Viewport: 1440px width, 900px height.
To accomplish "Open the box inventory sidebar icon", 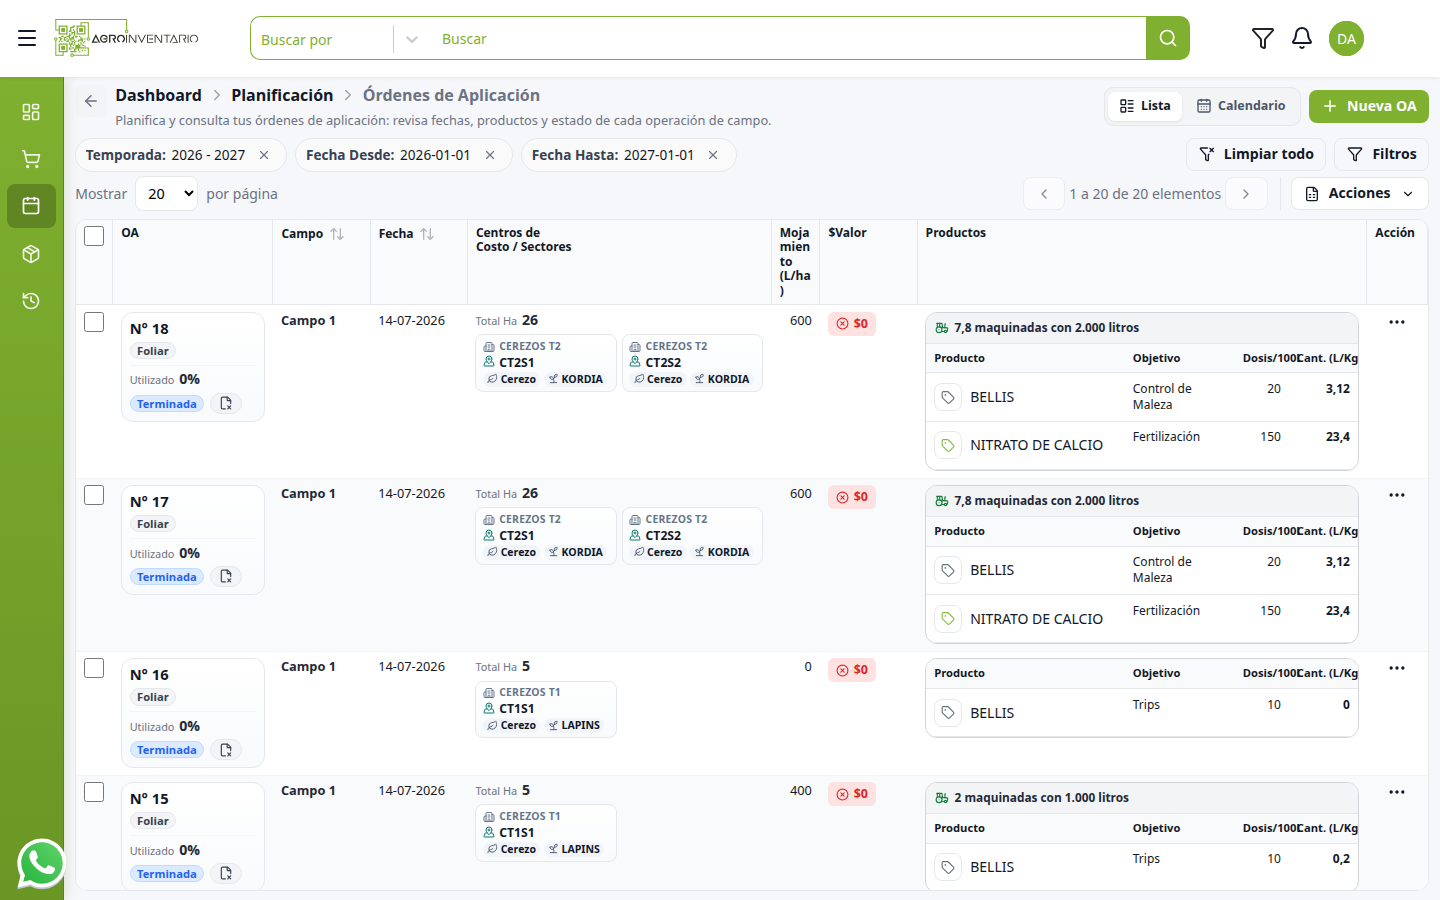I will click(31, 254).
